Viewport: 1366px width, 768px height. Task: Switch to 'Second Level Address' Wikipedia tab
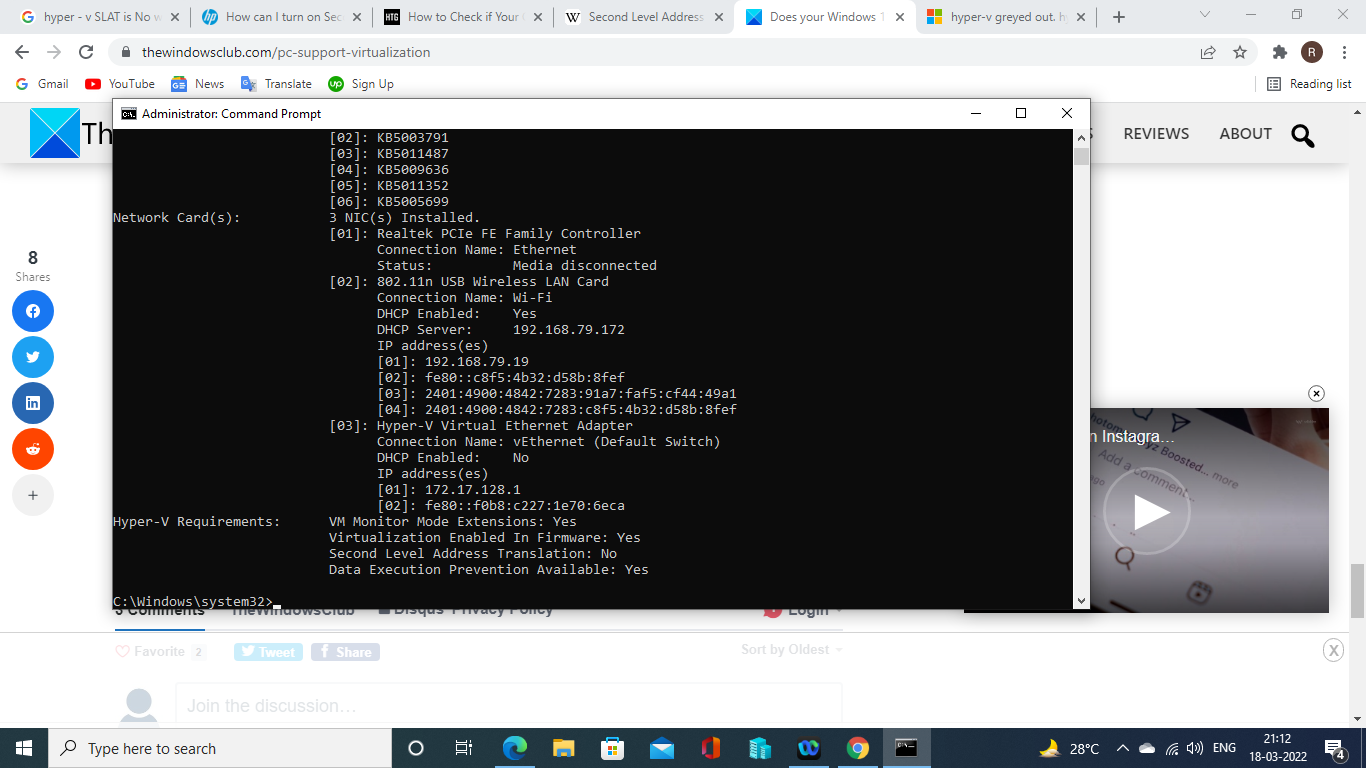click(x=644, y=17)
